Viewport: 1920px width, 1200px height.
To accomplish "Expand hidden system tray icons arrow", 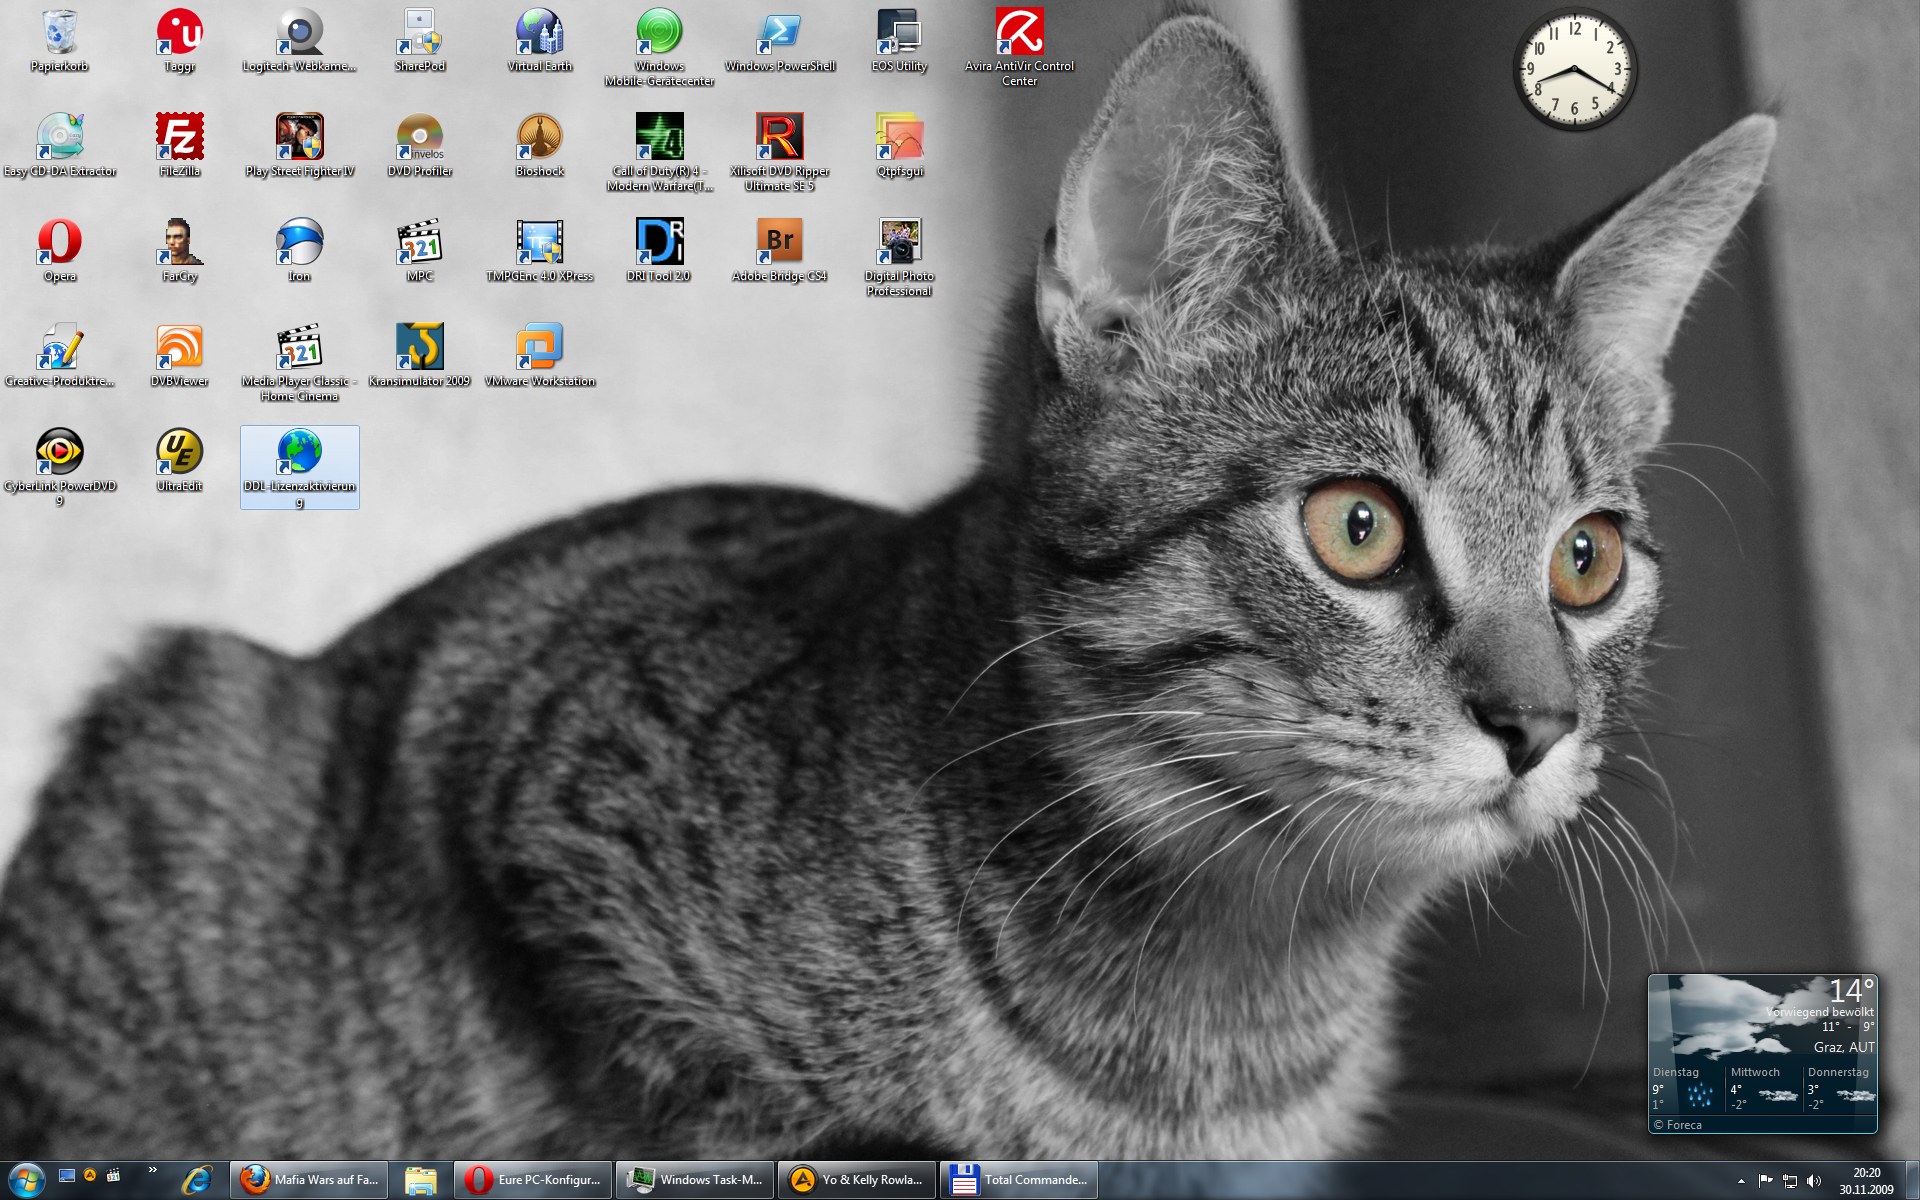I will (1741, 1181).
